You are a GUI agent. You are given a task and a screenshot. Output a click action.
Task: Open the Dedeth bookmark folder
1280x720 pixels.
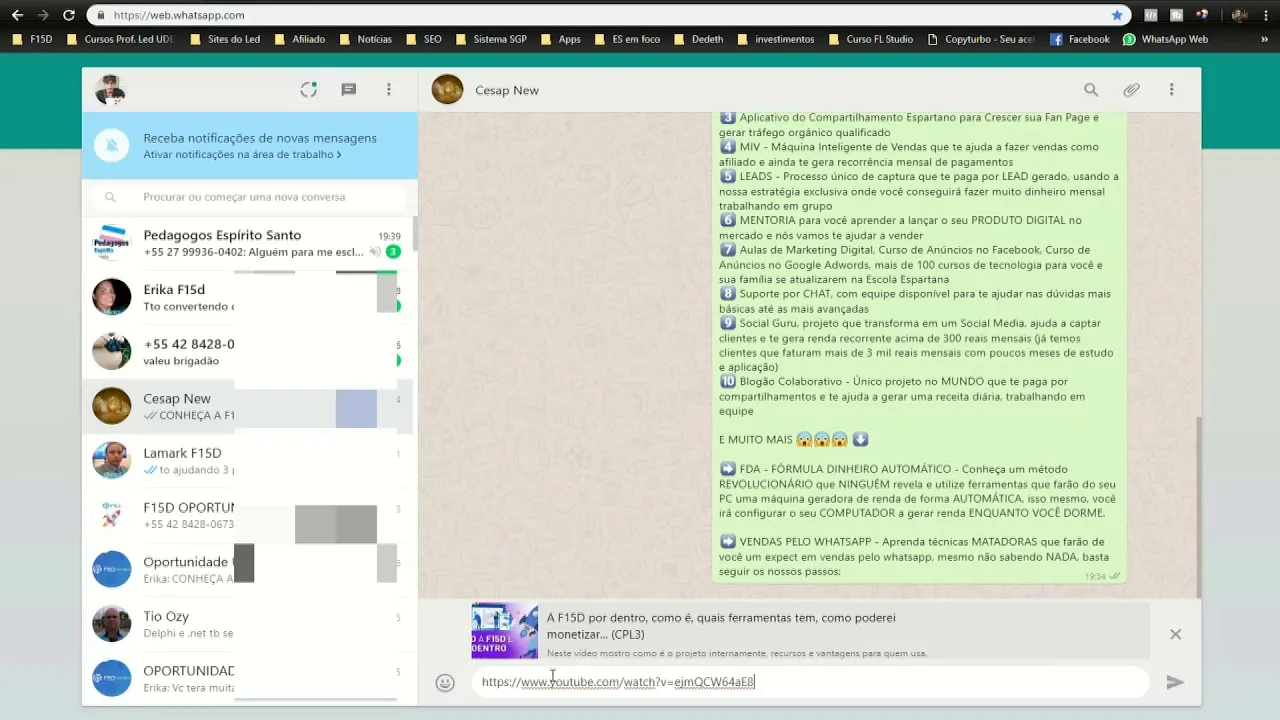[698, 39]
